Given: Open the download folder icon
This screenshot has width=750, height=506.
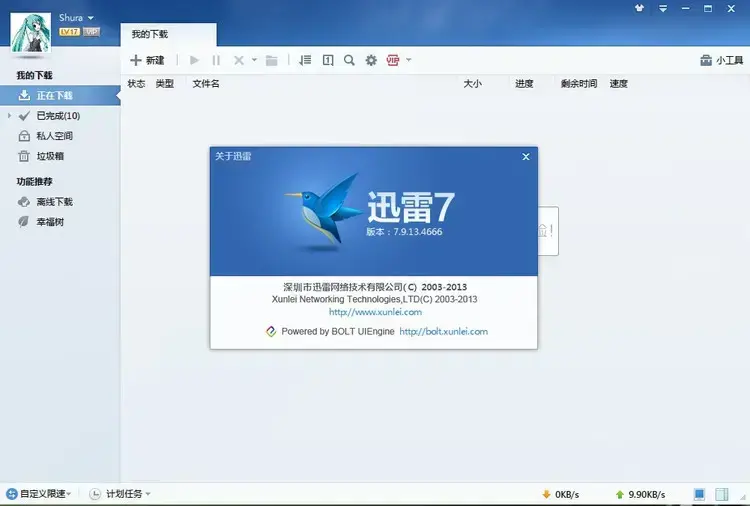Looking at the screenshot, I should [272, 60].
